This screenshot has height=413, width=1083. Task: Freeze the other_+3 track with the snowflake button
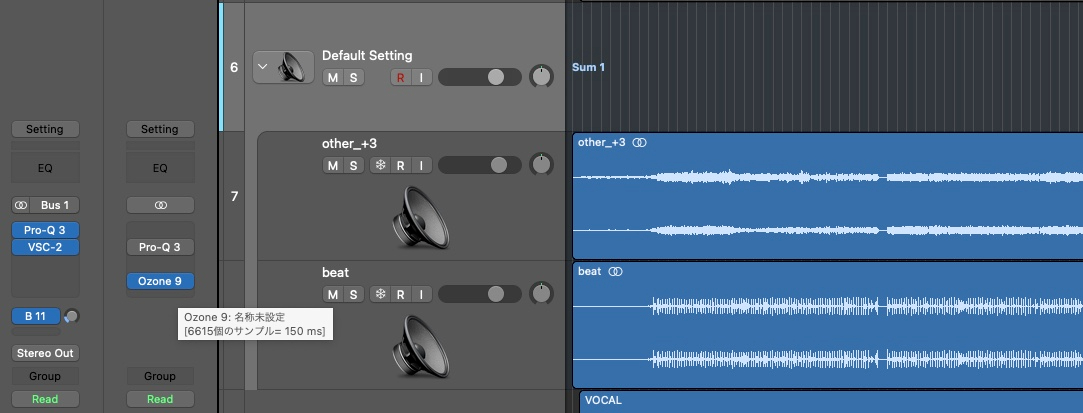[380, 165]
